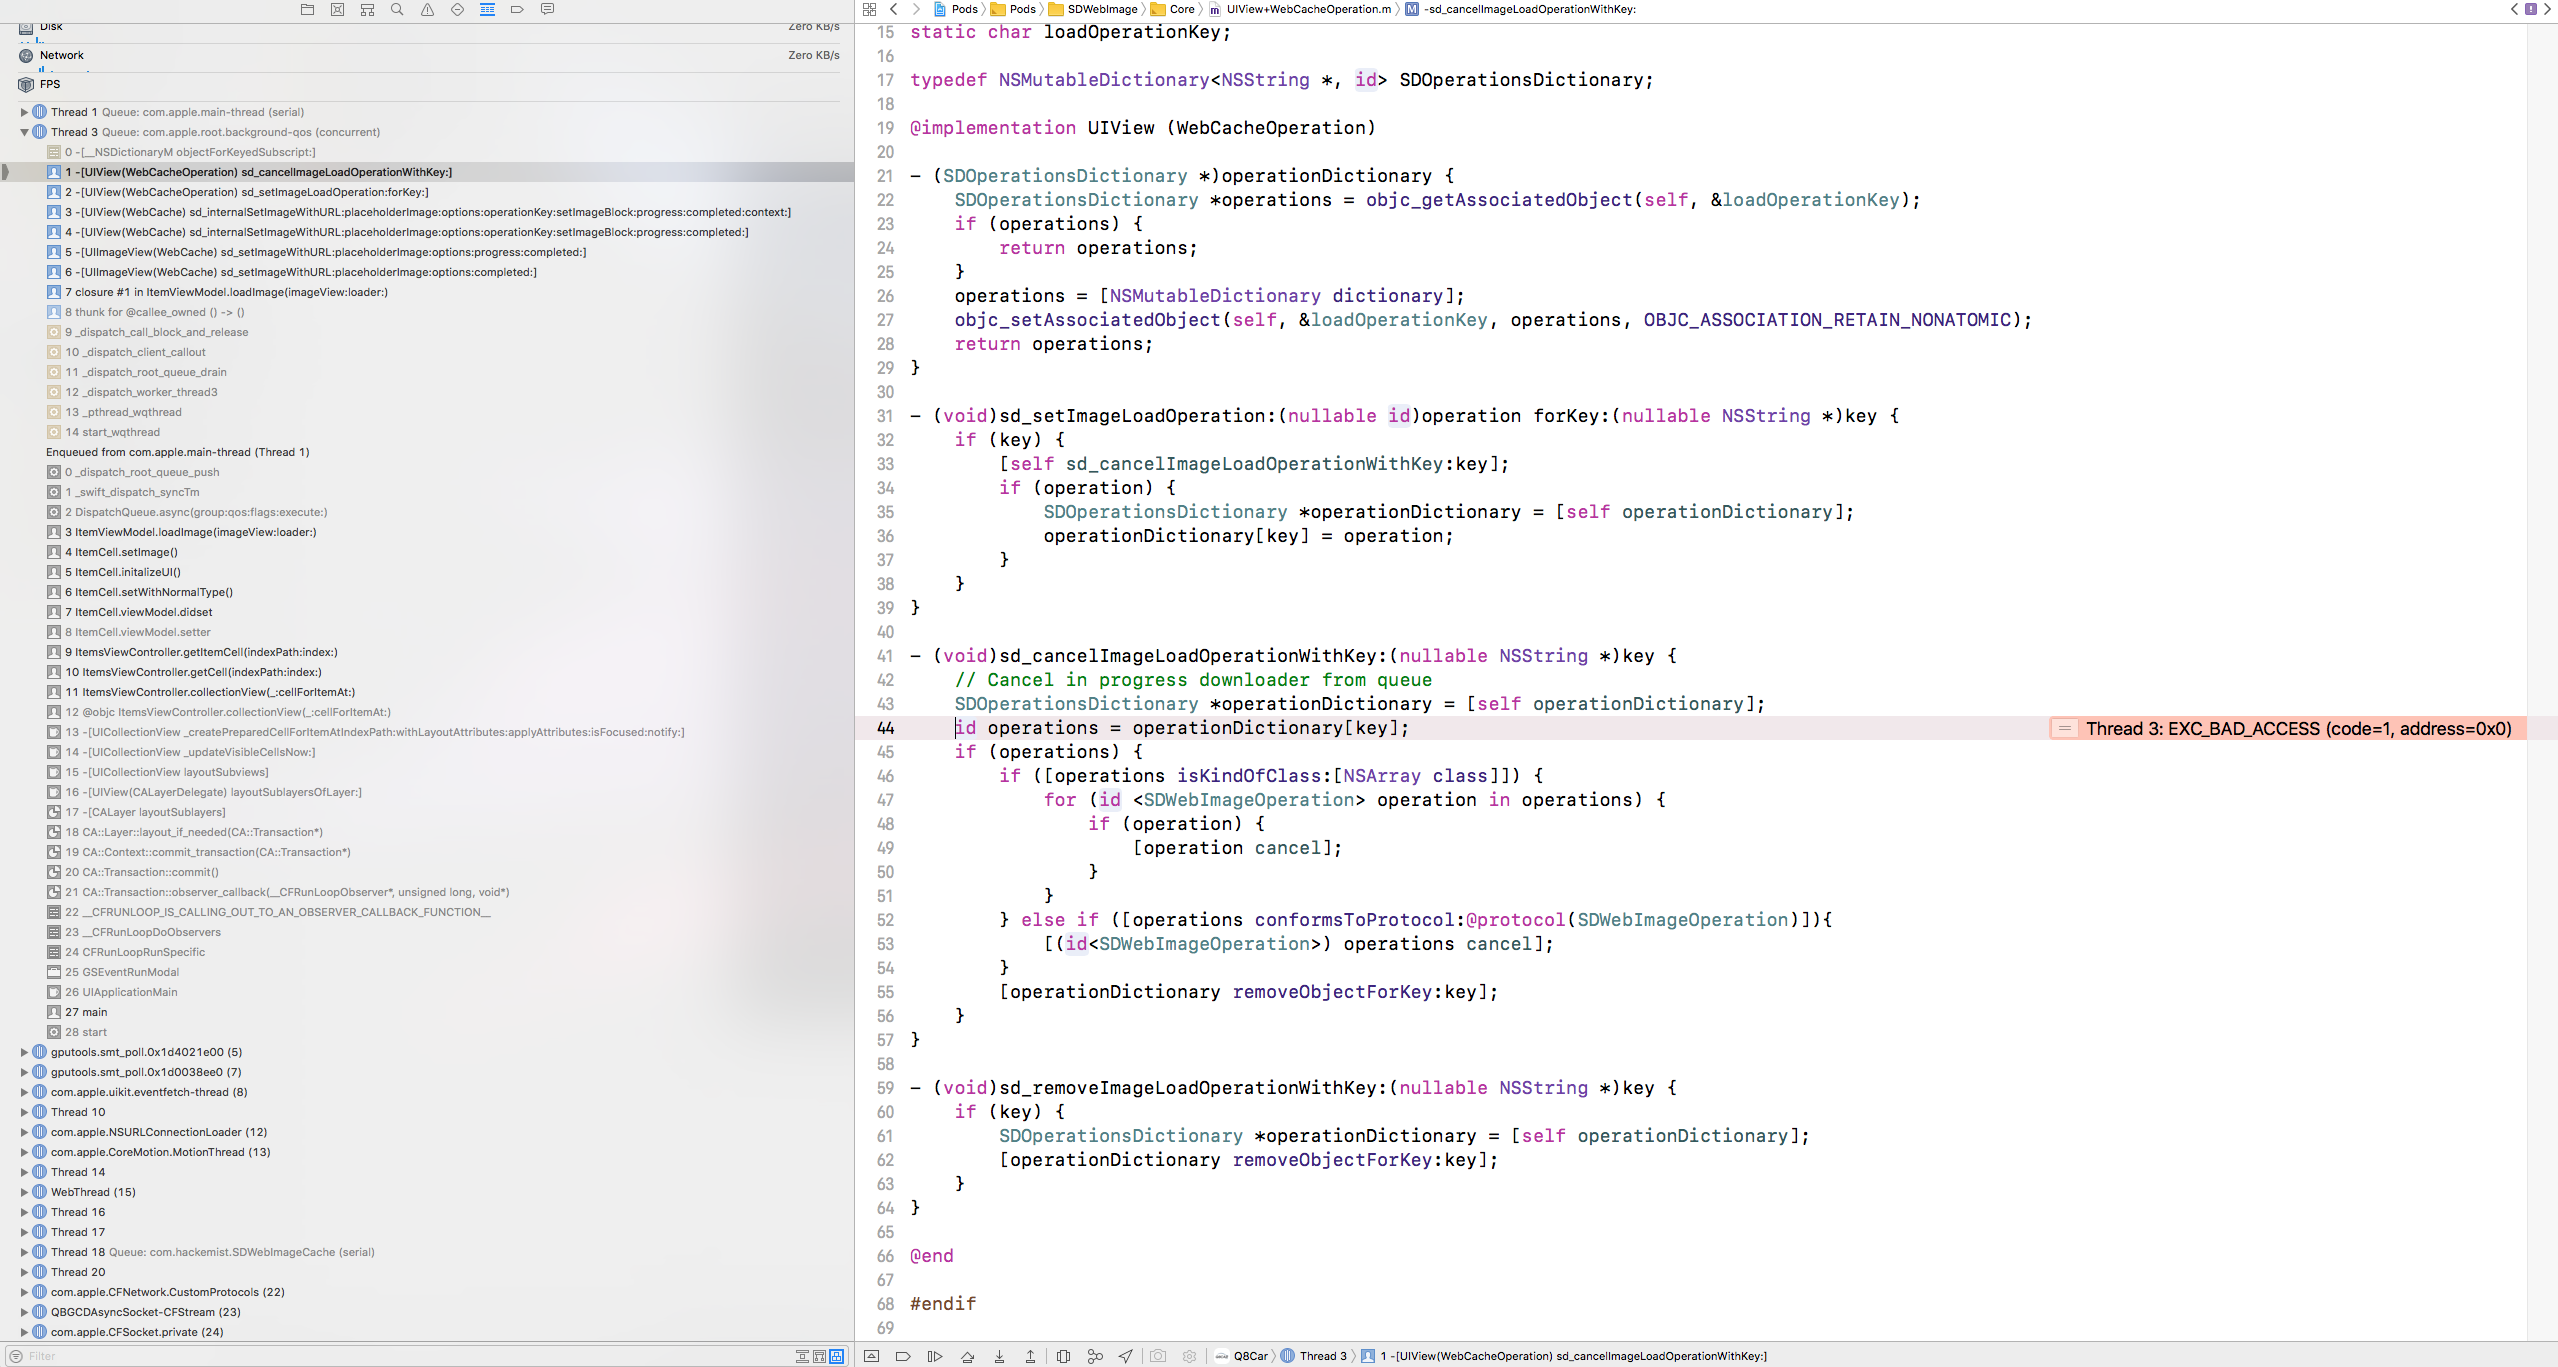Click the Simulate Location arrow icon

(x=1125, y=1356)
